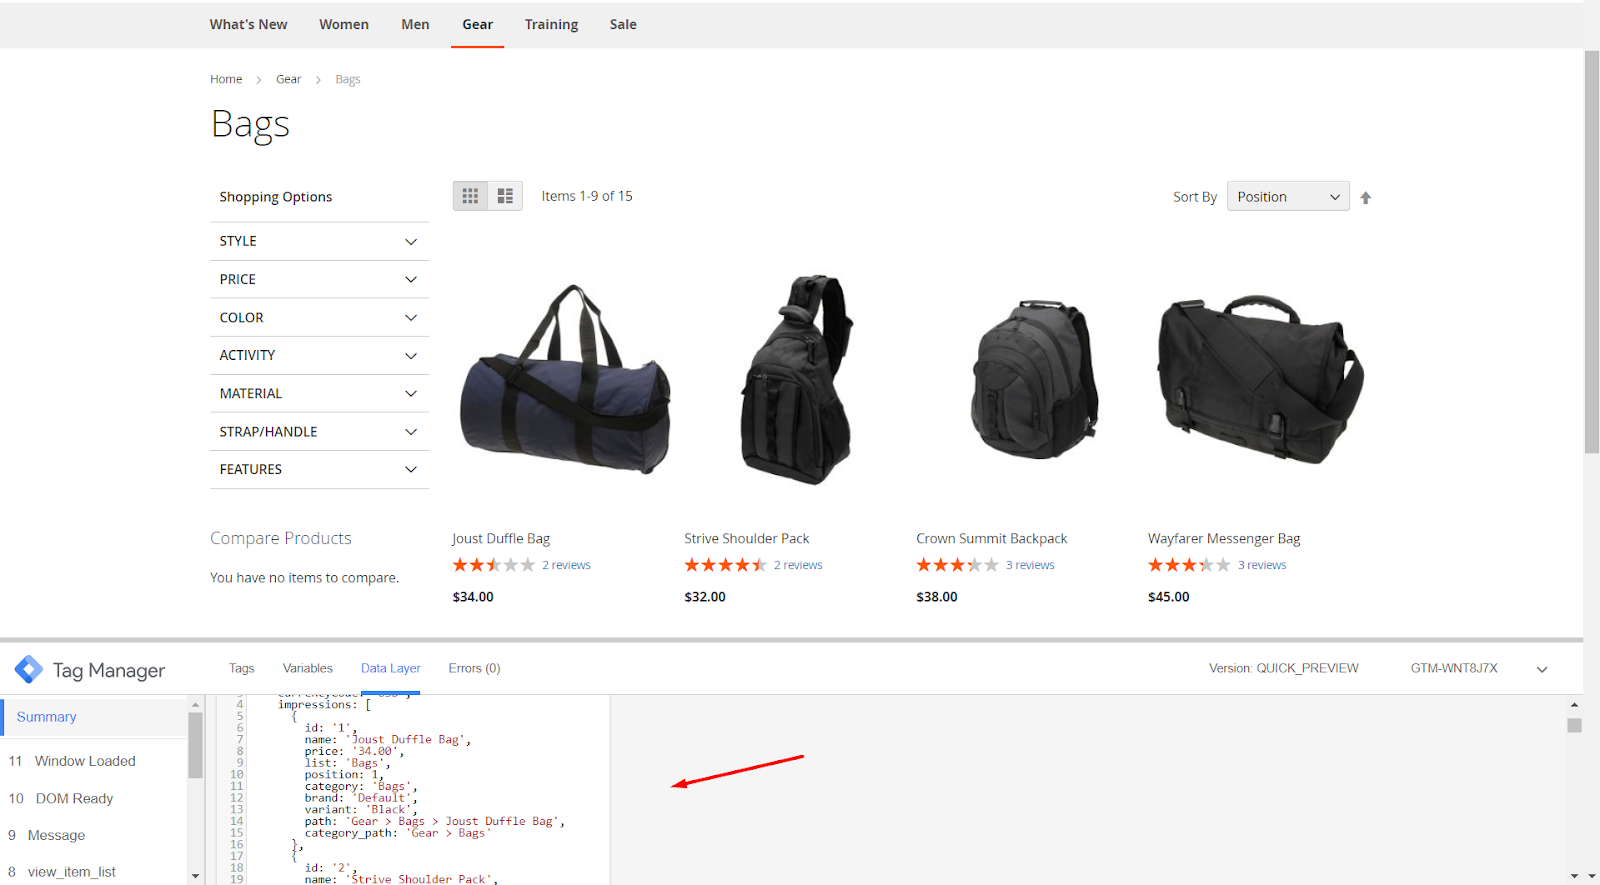The image size is (1600, 885).
Task: Switch to list view icon
Action: pos(505,196)
